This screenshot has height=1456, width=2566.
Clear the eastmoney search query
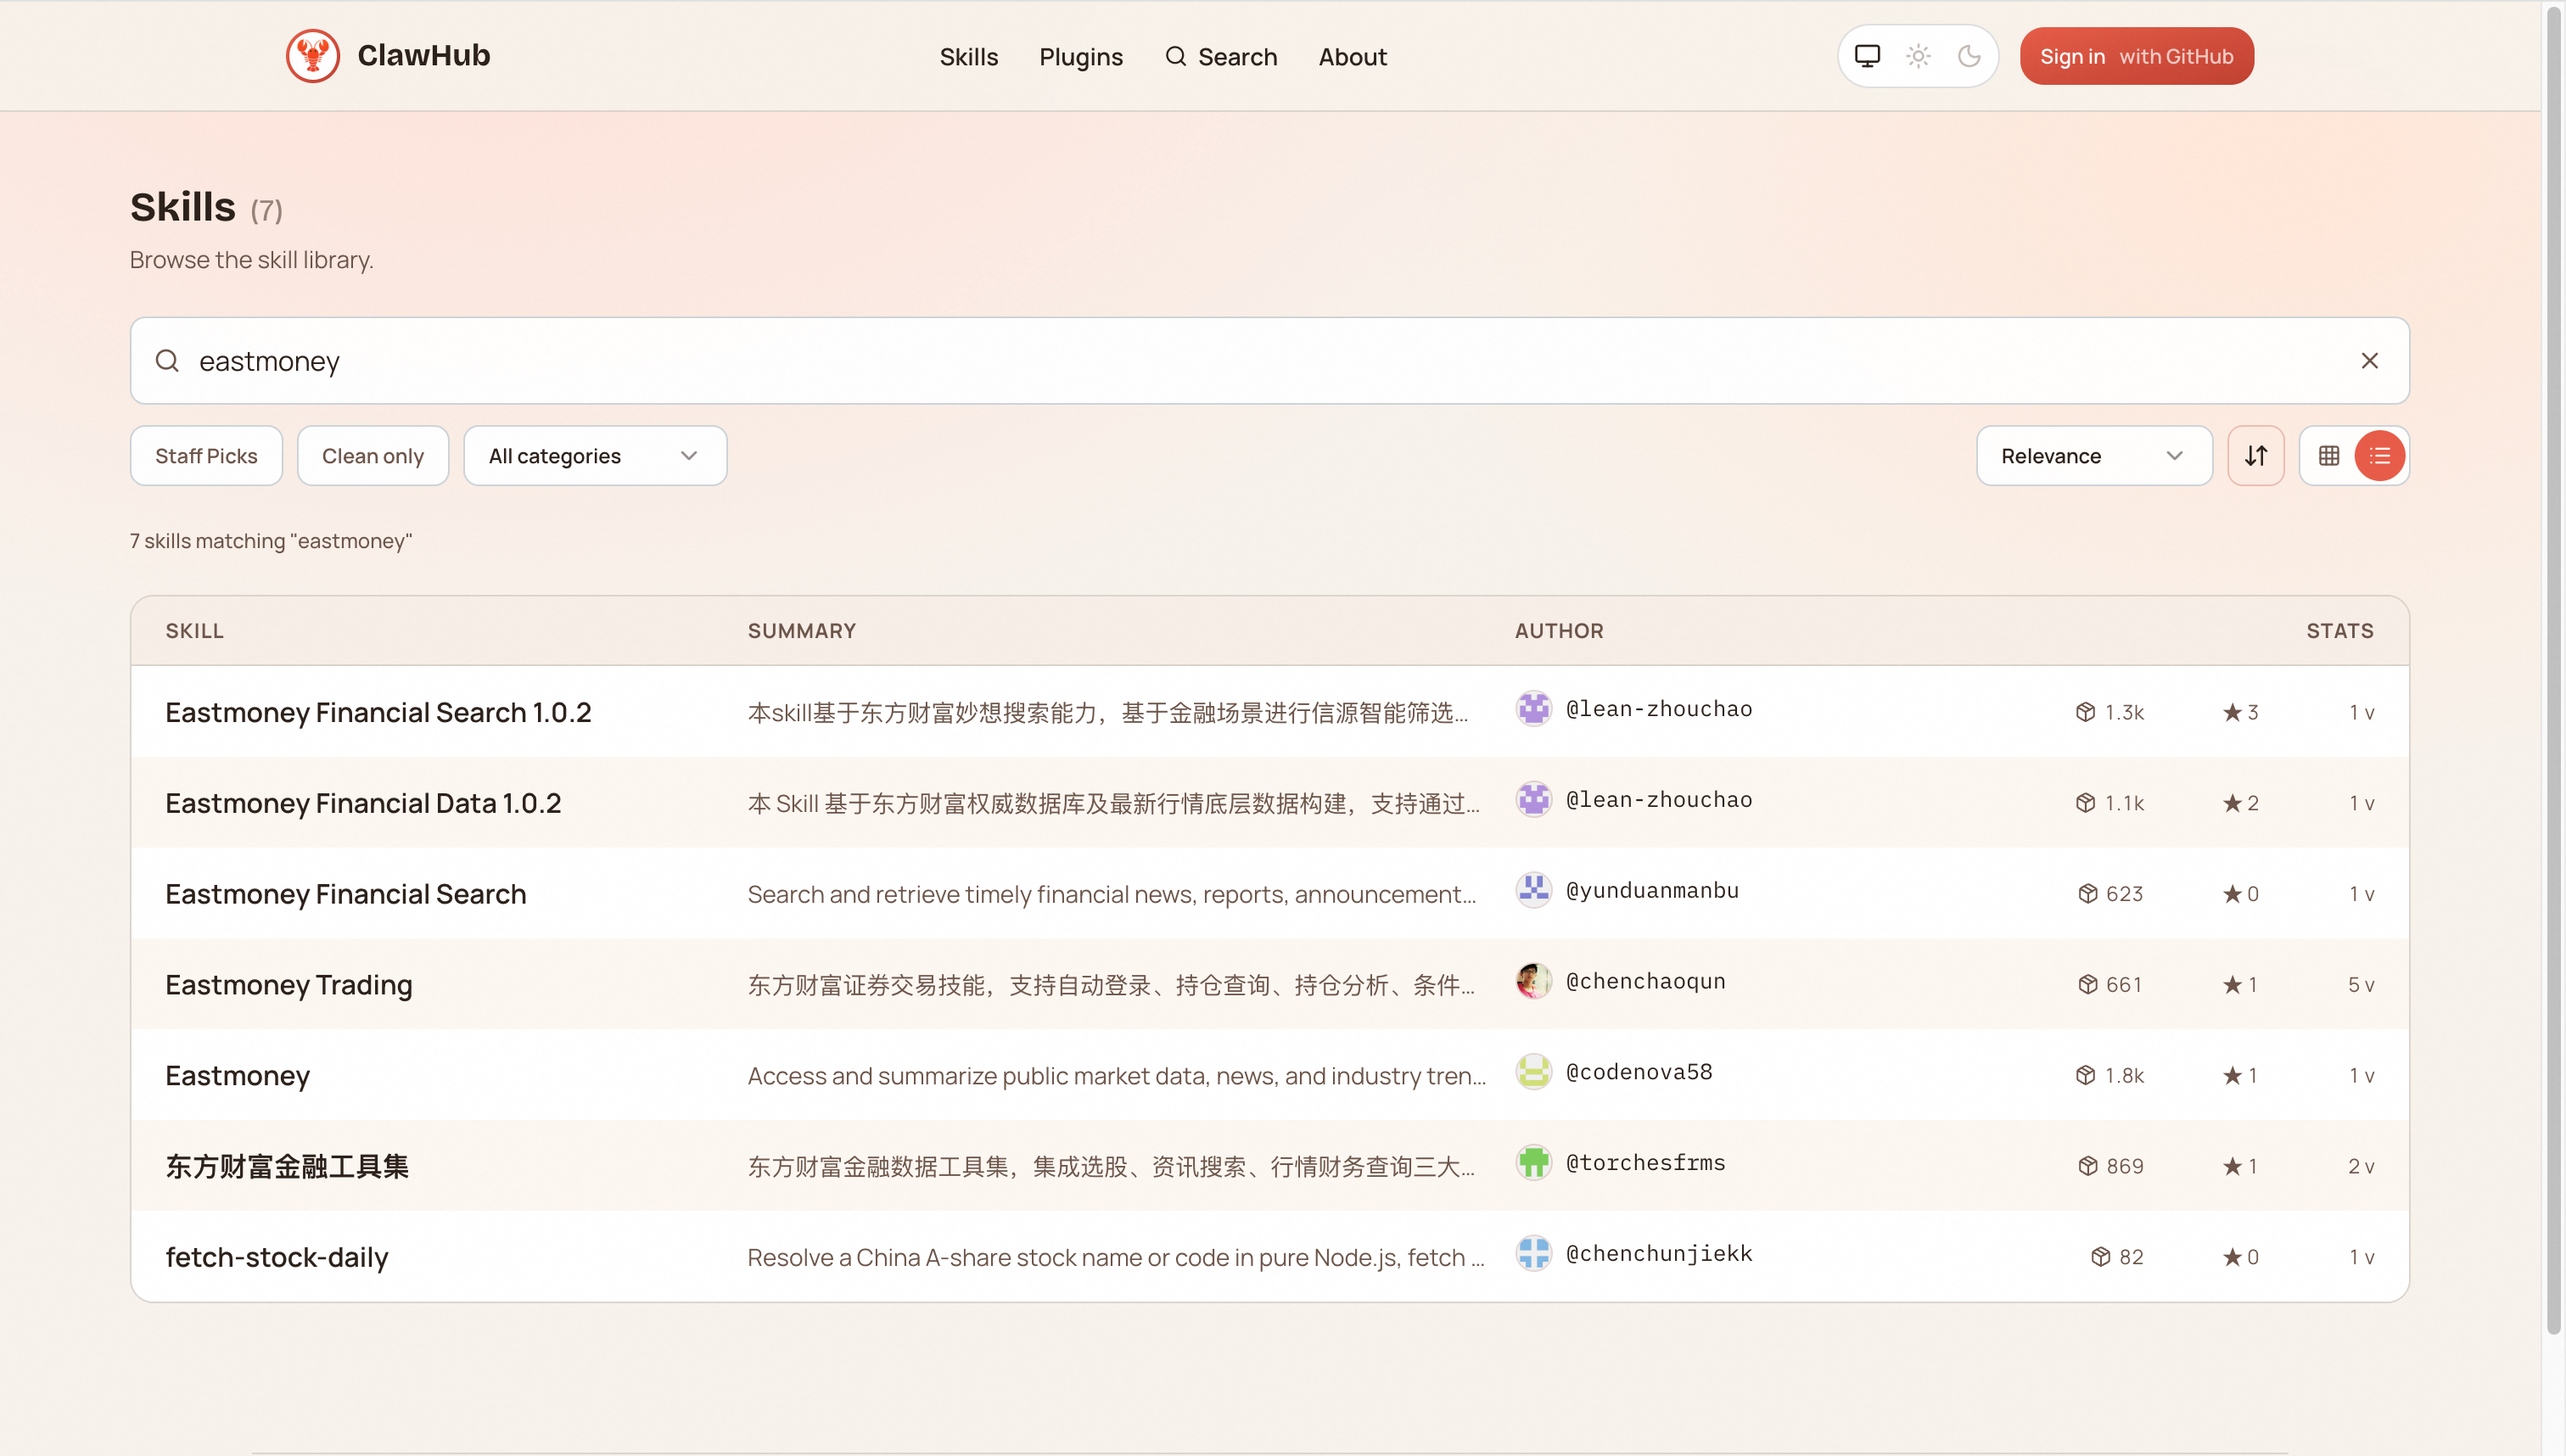pyautogui.click(x=2369, y=361)
